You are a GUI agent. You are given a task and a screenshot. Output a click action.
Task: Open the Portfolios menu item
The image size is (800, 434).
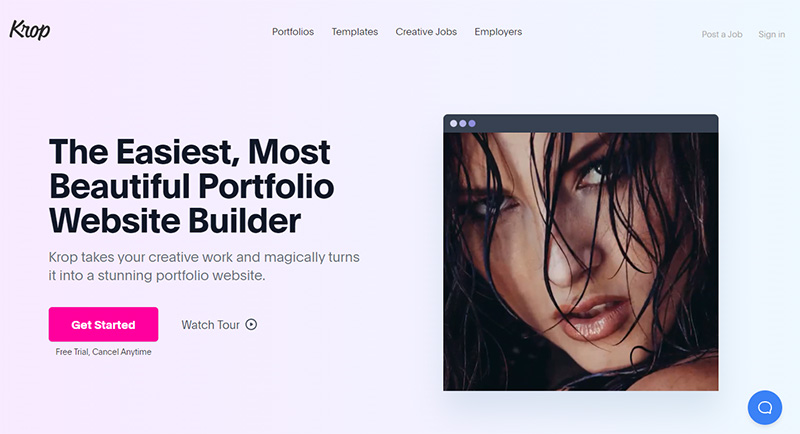pos(293,32)
